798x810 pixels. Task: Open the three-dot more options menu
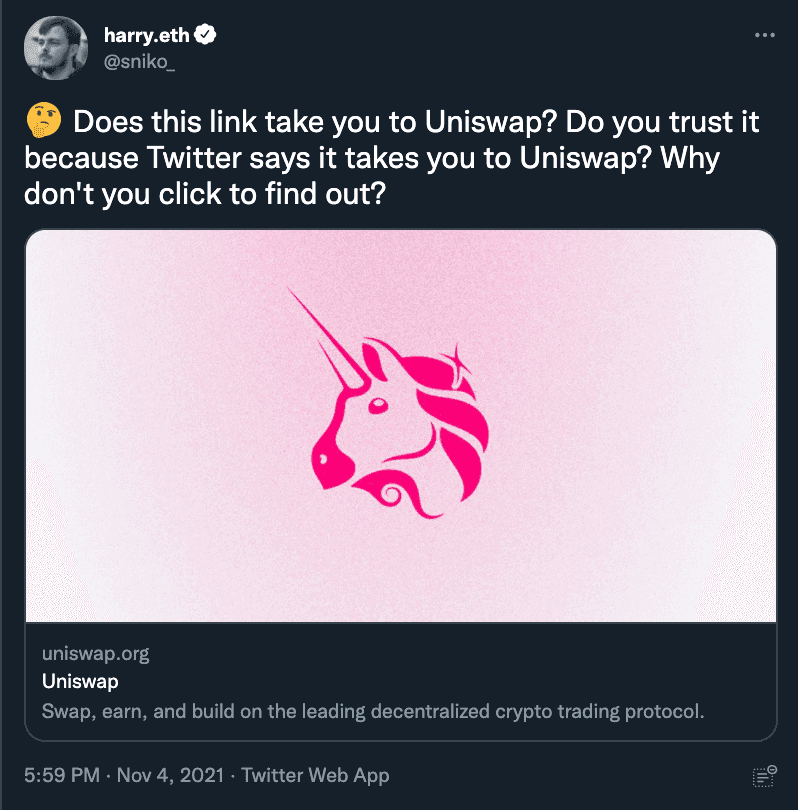tap(764, 35)
